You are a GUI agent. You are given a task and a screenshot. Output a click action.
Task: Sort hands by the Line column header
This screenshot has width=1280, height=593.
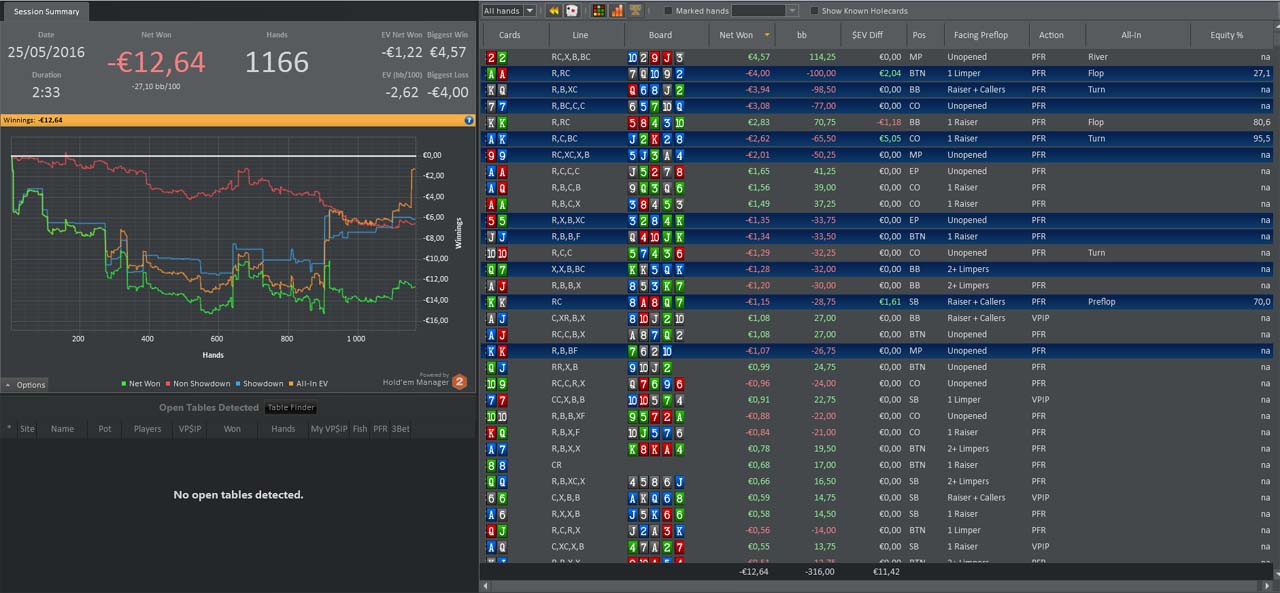pos(586,35)
